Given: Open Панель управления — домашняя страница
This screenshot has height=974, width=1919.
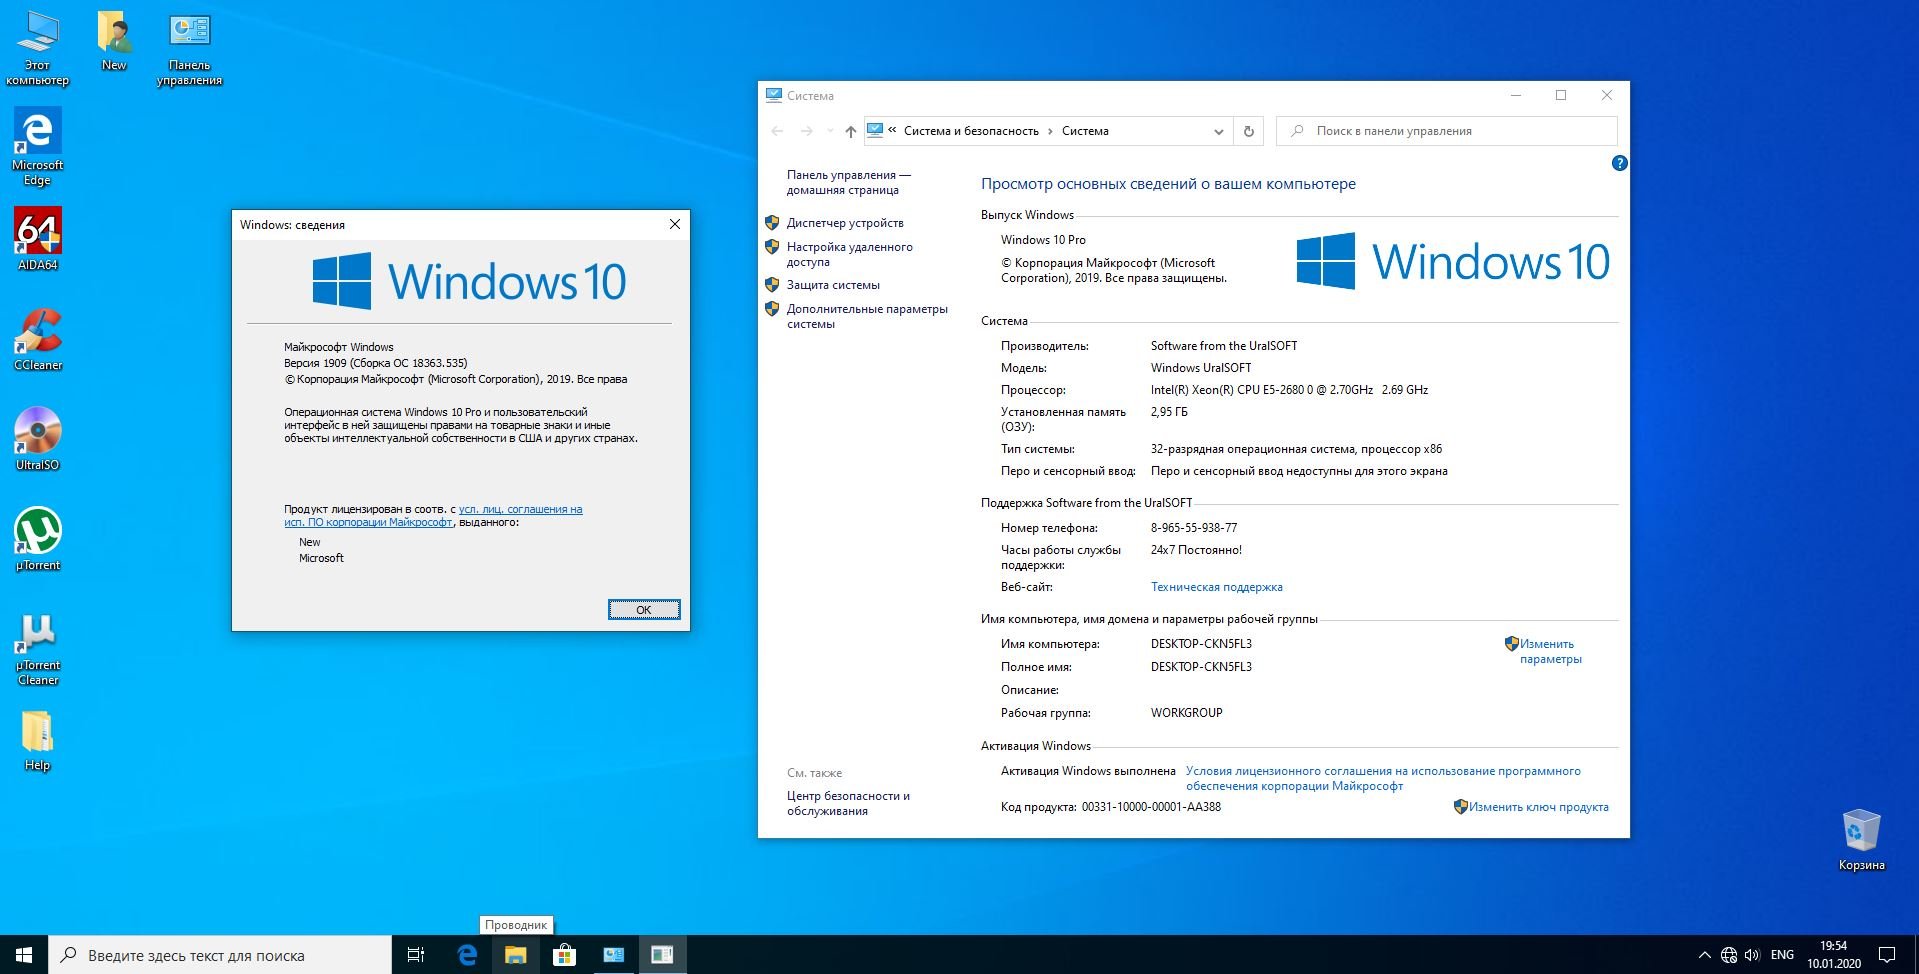Looking at the screenshot, I should tap(848, 182).
